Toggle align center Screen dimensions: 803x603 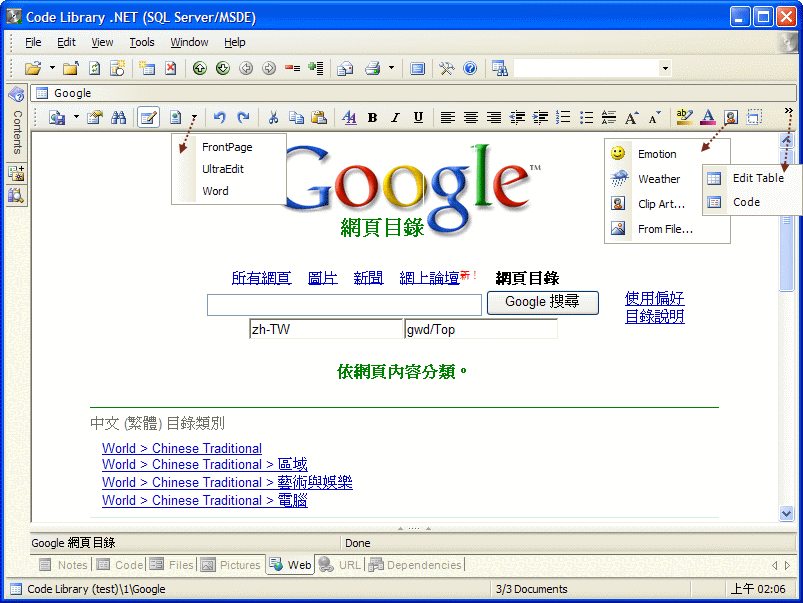[x=471, y=118]
